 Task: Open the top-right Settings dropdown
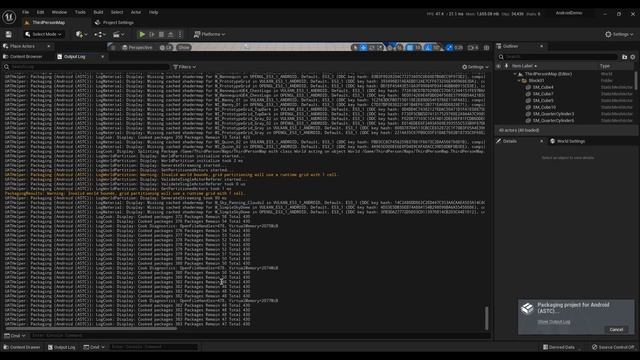click(619, 34)
